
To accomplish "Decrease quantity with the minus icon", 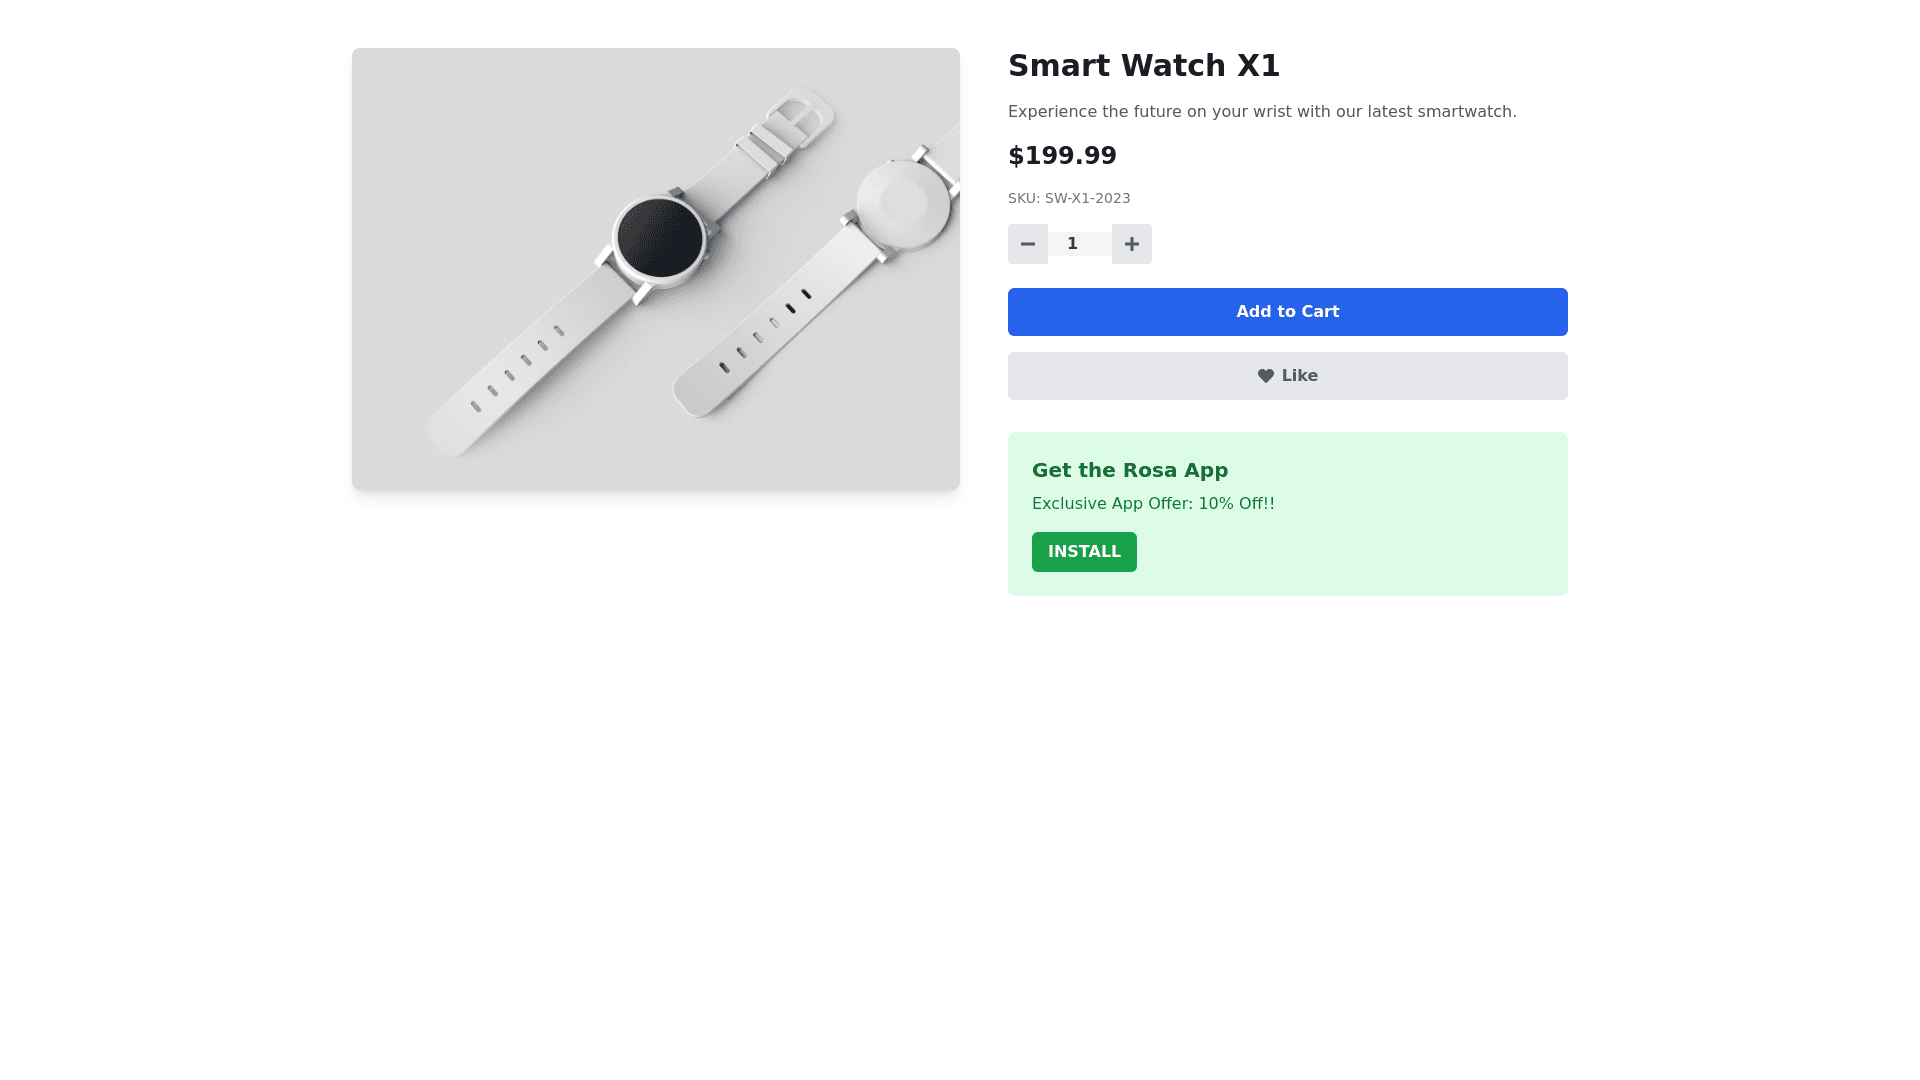I will 1027,244.
